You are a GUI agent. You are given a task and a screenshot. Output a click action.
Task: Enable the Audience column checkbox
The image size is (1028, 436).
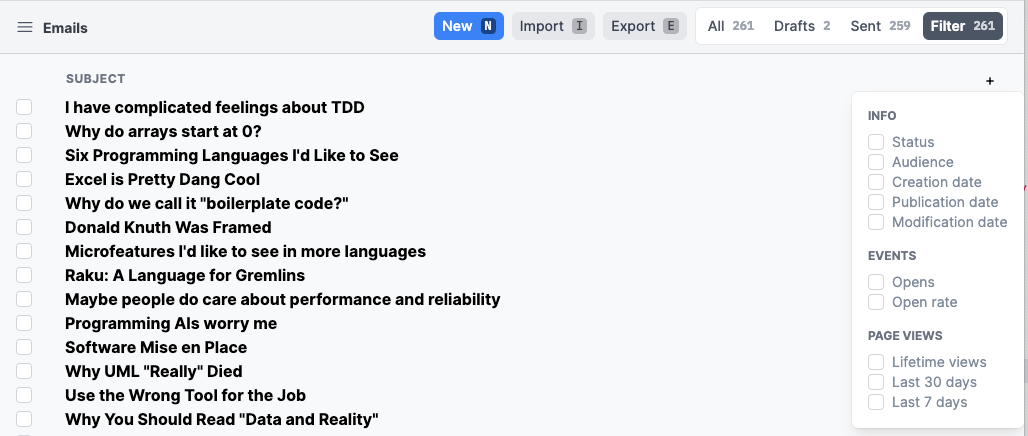tap(876, 162)
